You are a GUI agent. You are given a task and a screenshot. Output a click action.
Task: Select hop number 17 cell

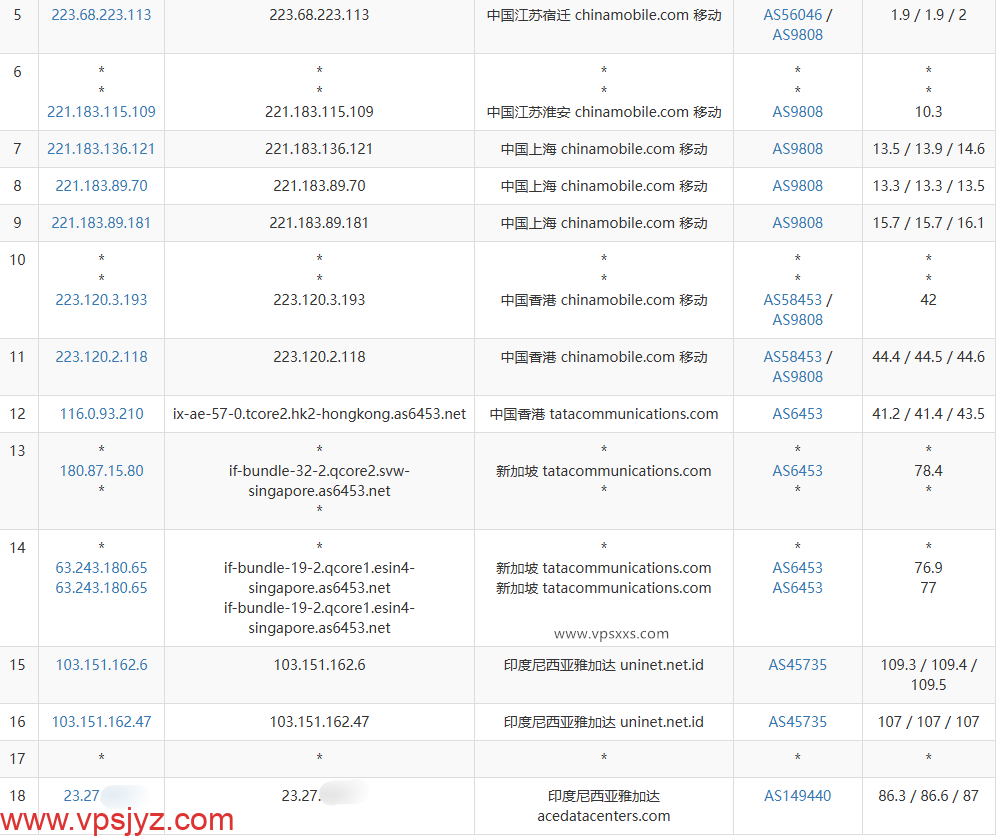point(18,759)
